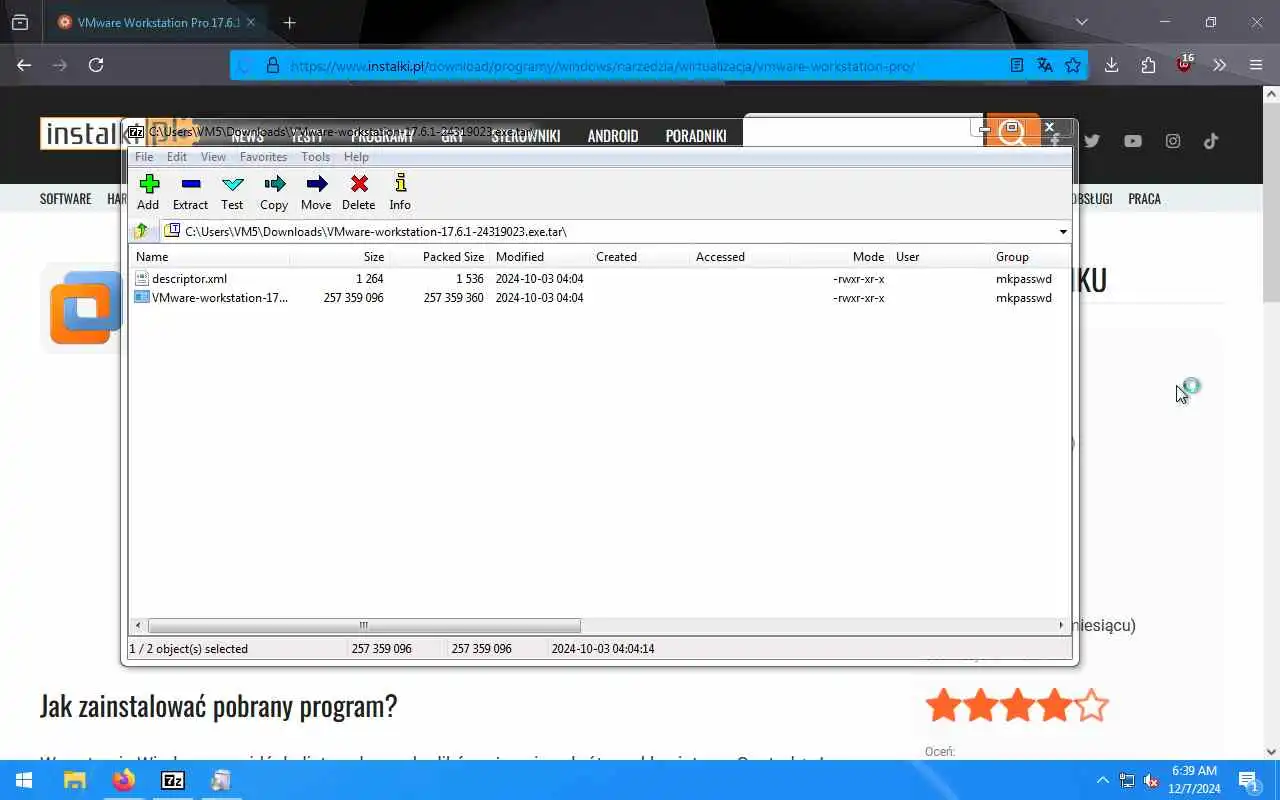1280x800 pixels.
Task: Click the Extract toolbar icon
Action: coord(190,191)
